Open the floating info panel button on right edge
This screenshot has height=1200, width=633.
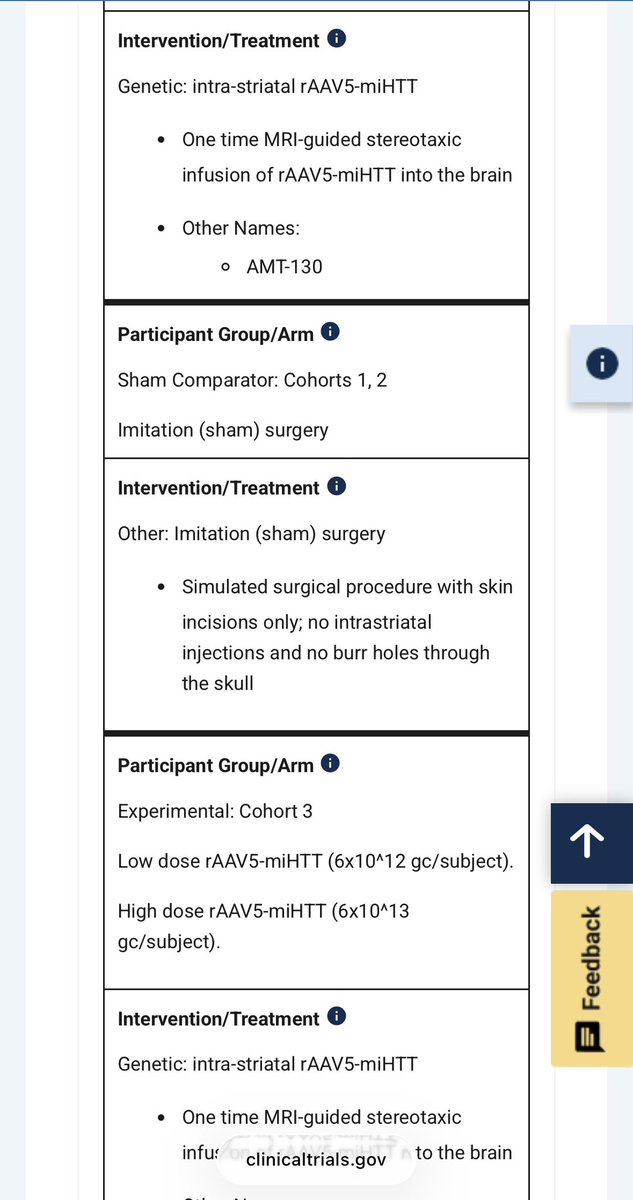point(601,364)
